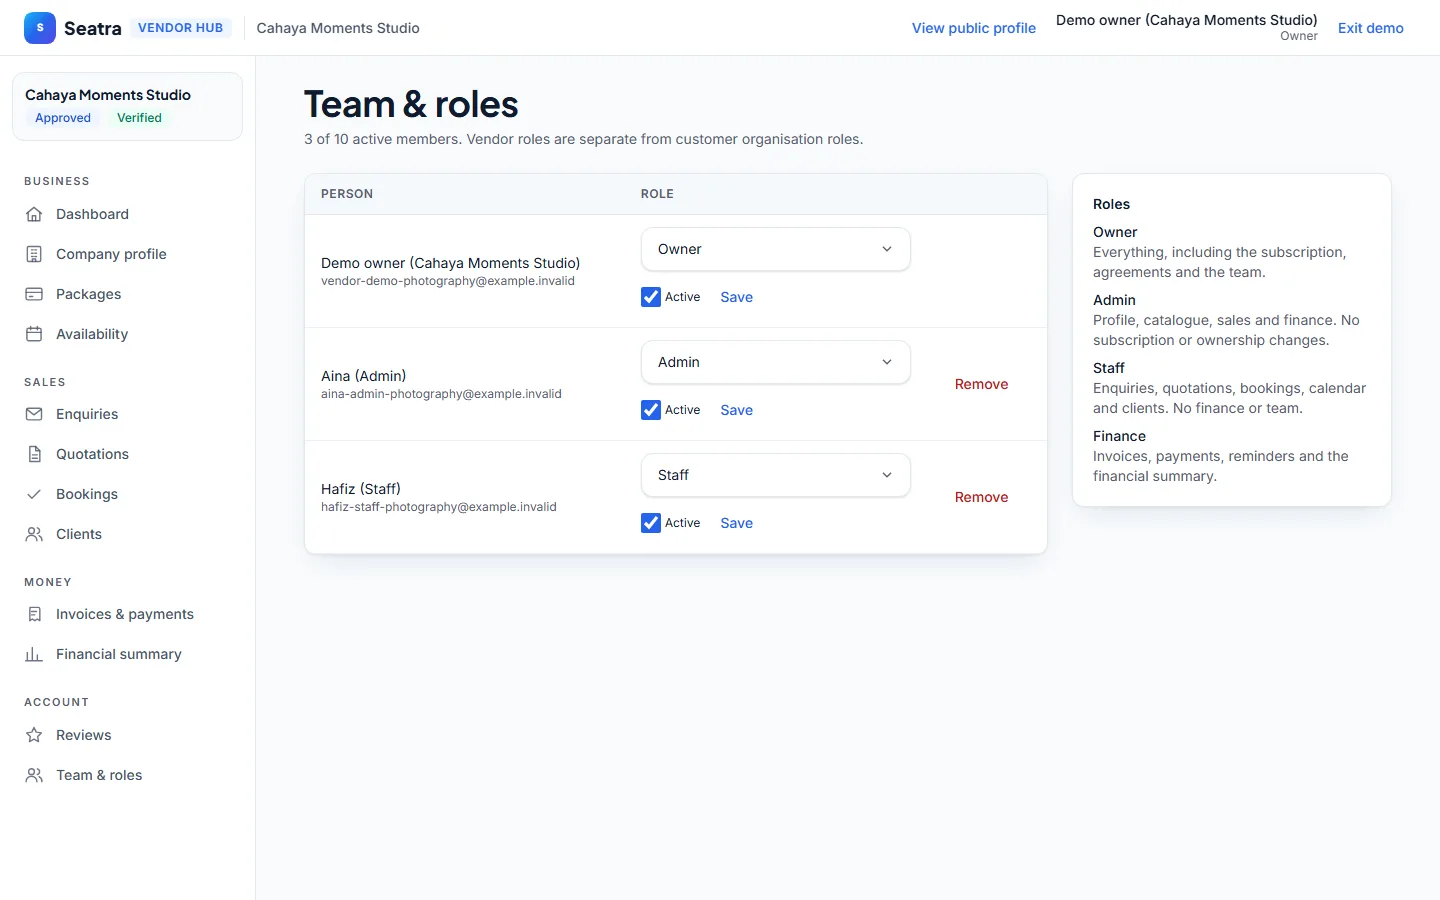Click the Quotations document icon
Viewport: 1440px width, 900px height.
point(34,454)
